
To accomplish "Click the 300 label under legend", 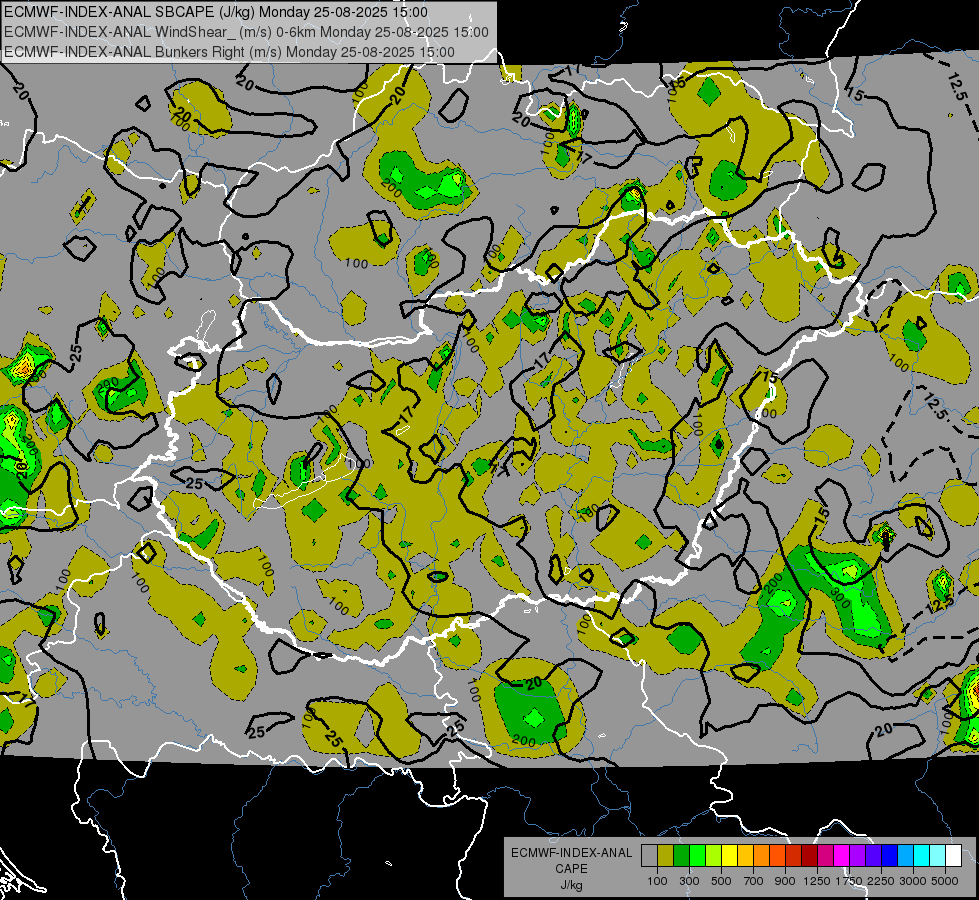I will [x=689, y=881].
